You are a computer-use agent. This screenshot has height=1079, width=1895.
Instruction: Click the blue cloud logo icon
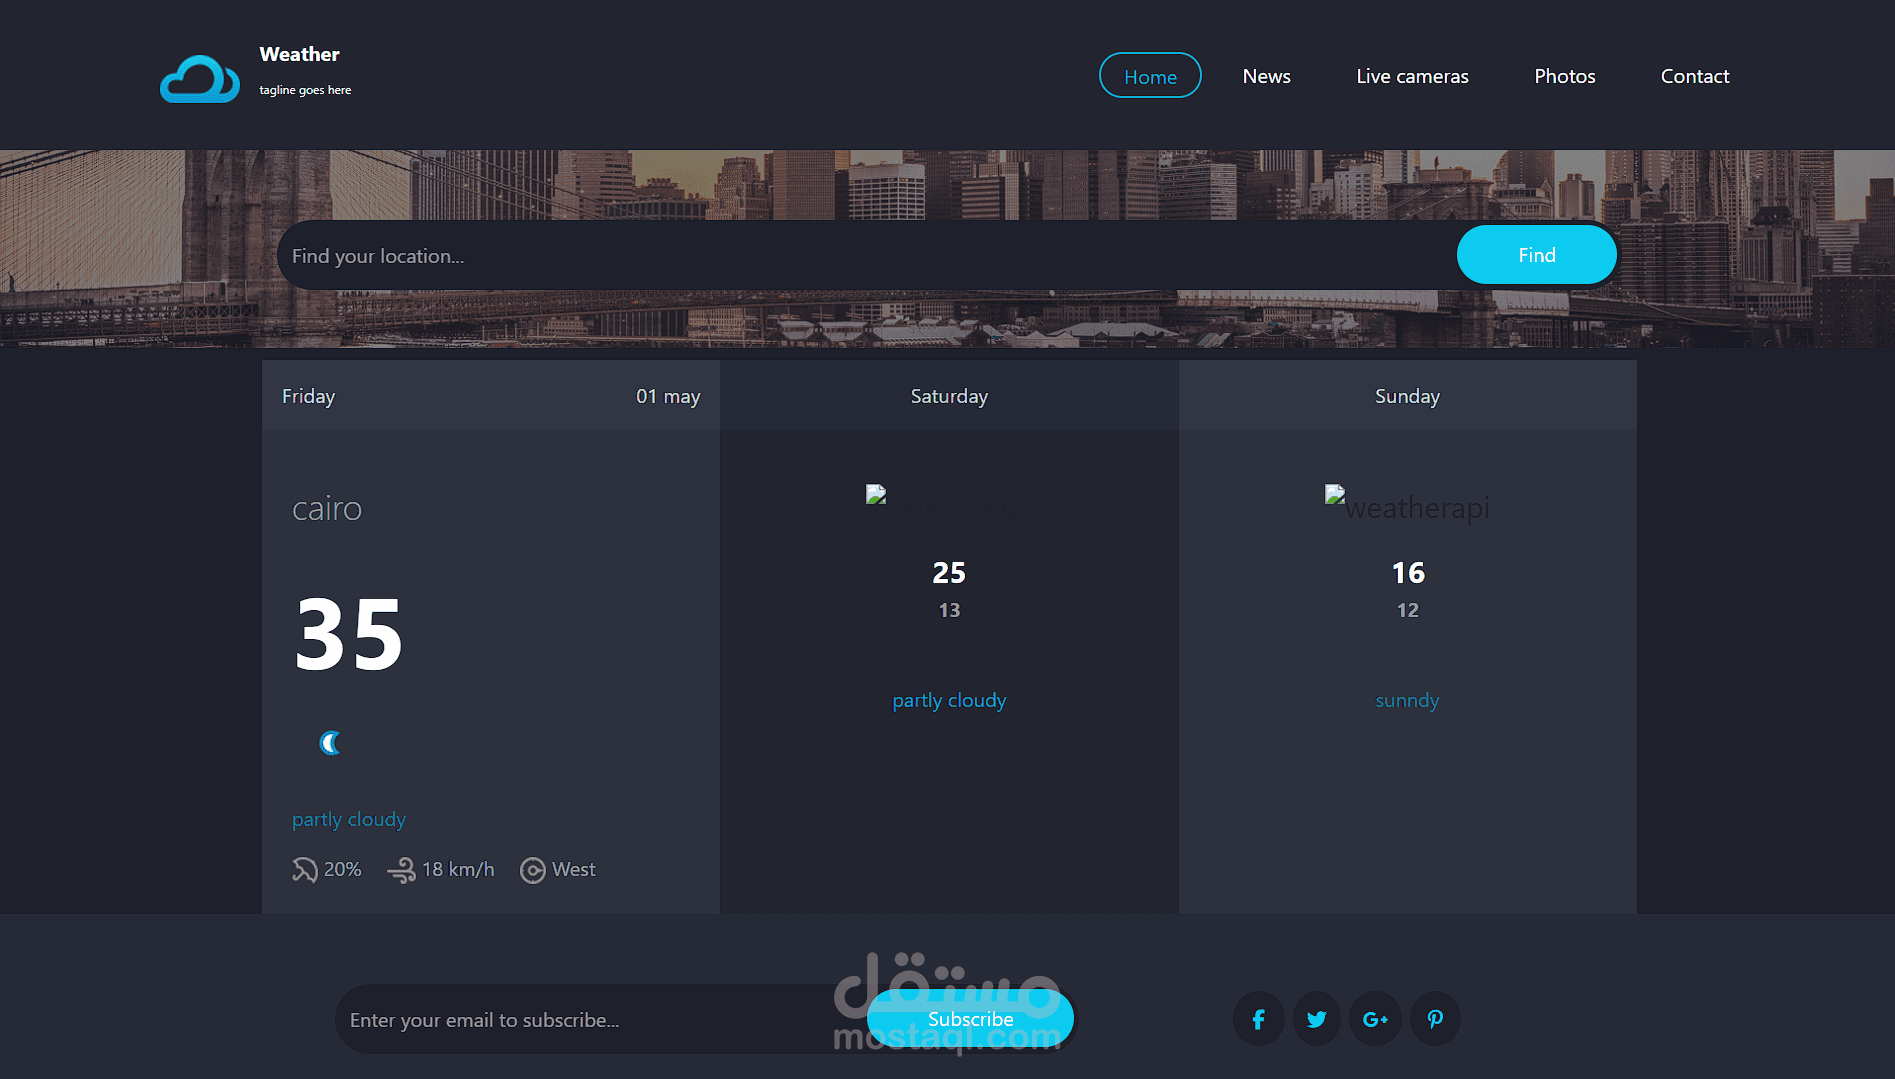click(200, 78)
